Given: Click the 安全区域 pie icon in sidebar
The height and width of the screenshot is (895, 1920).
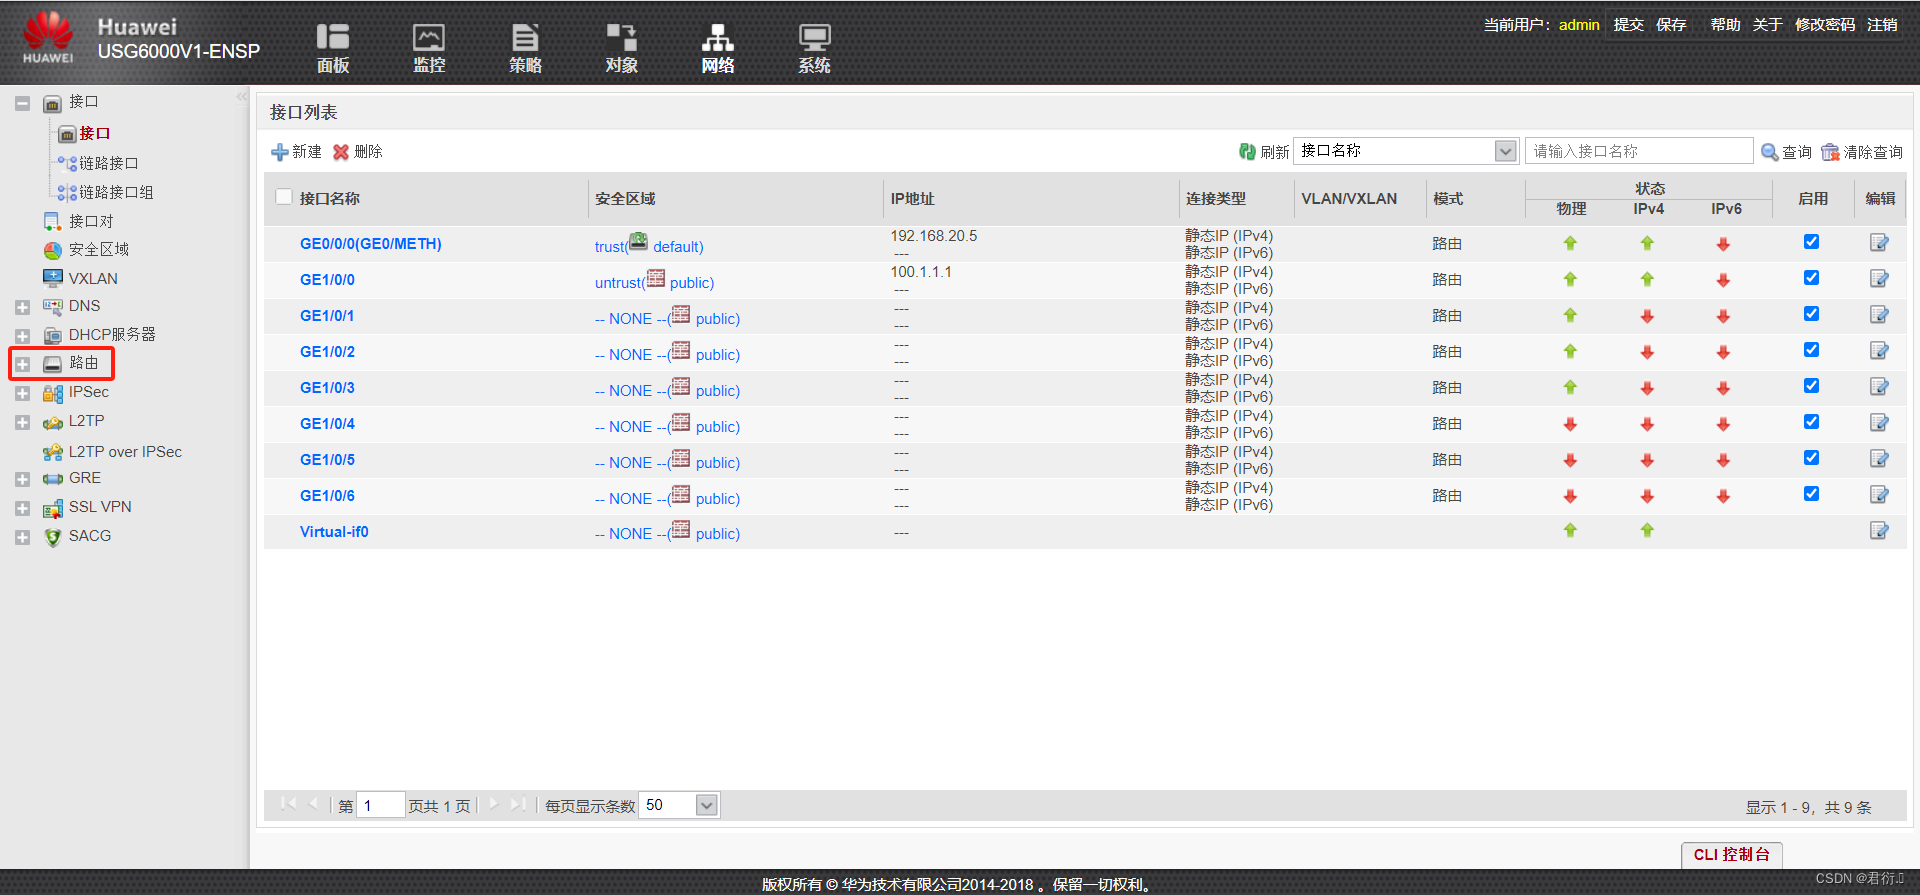Looking at the screenshot, I should (x=53, y=250).
